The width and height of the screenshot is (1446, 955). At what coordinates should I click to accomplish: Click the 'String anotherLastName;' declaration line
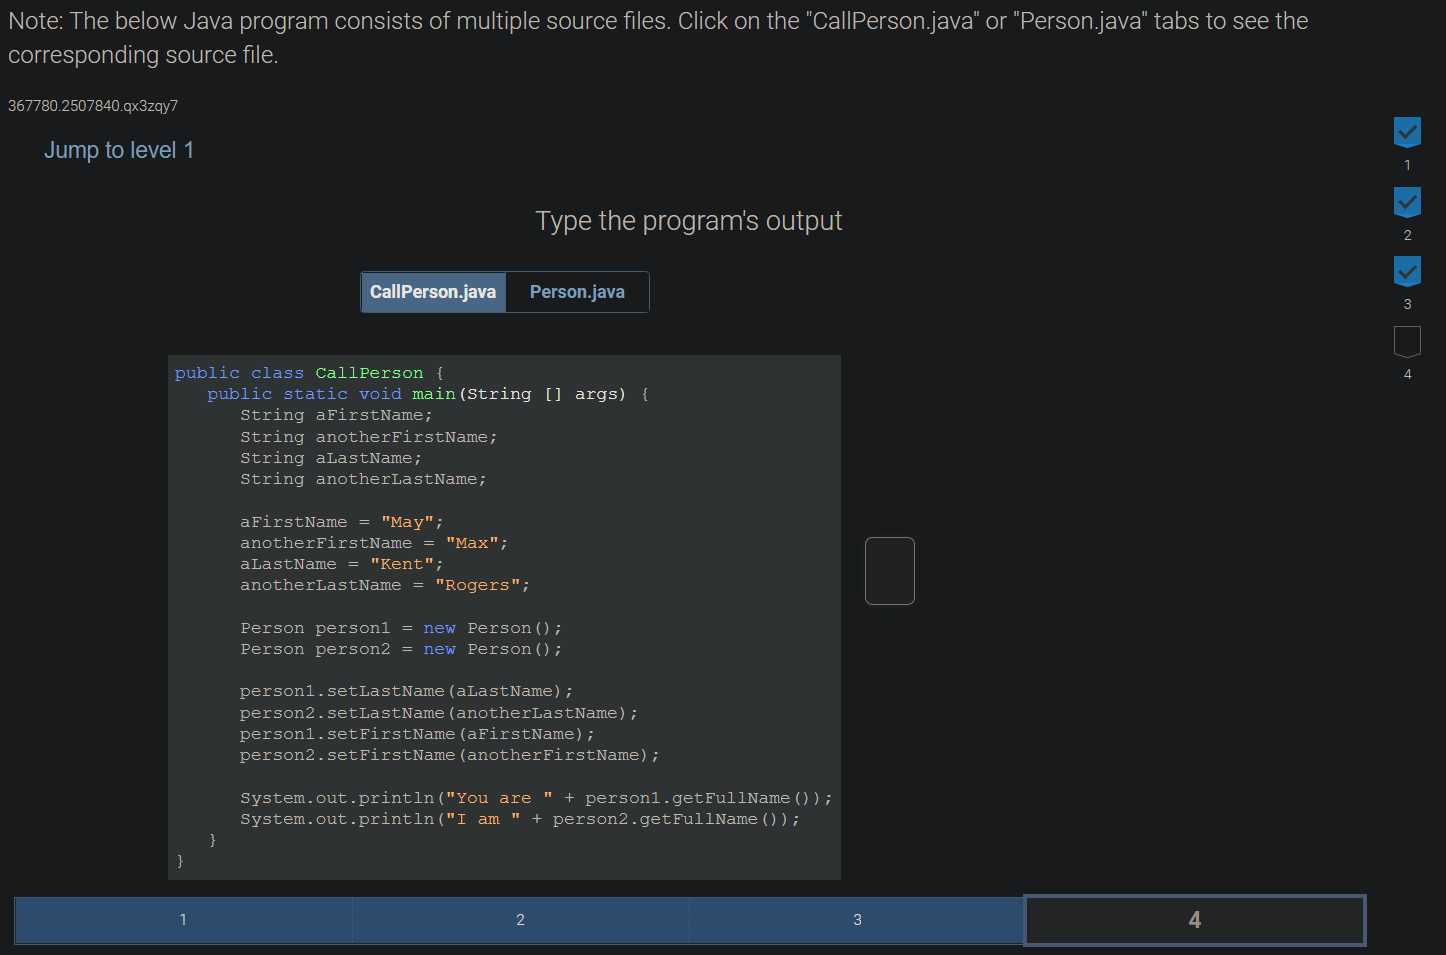click(x=363, y=479)
